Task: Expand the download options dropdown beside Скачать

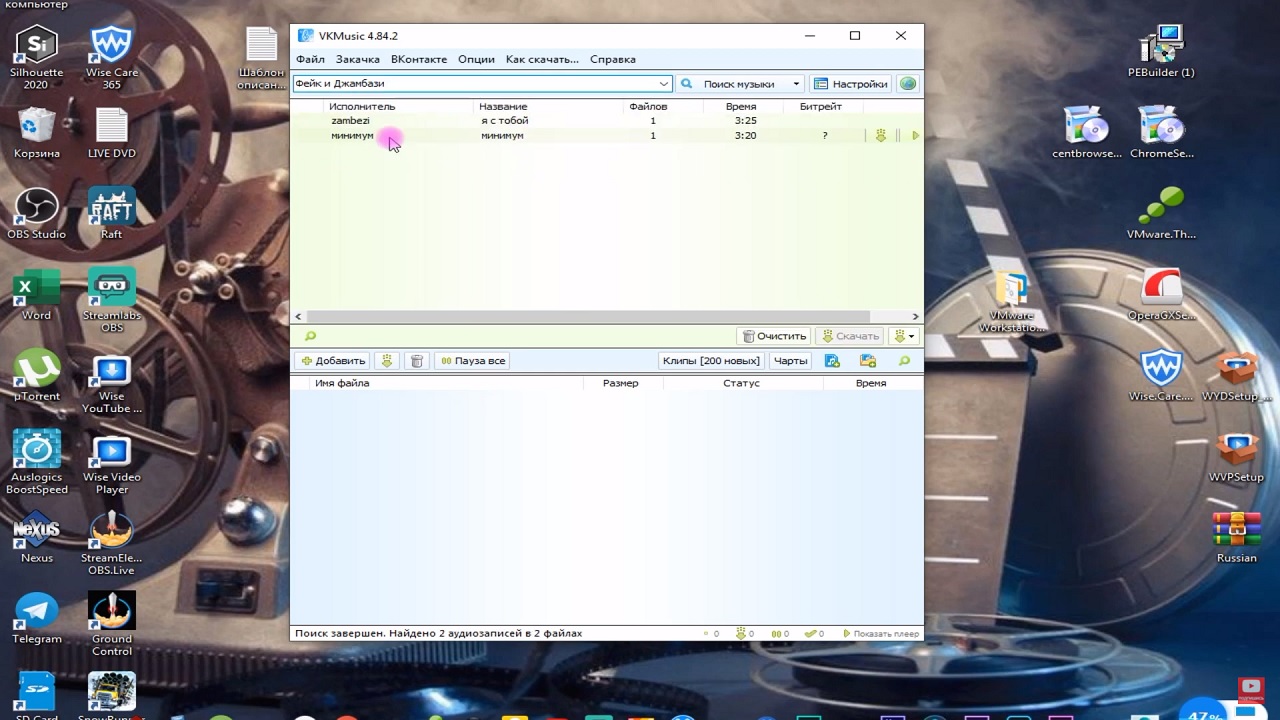Action: pos(904,336)
